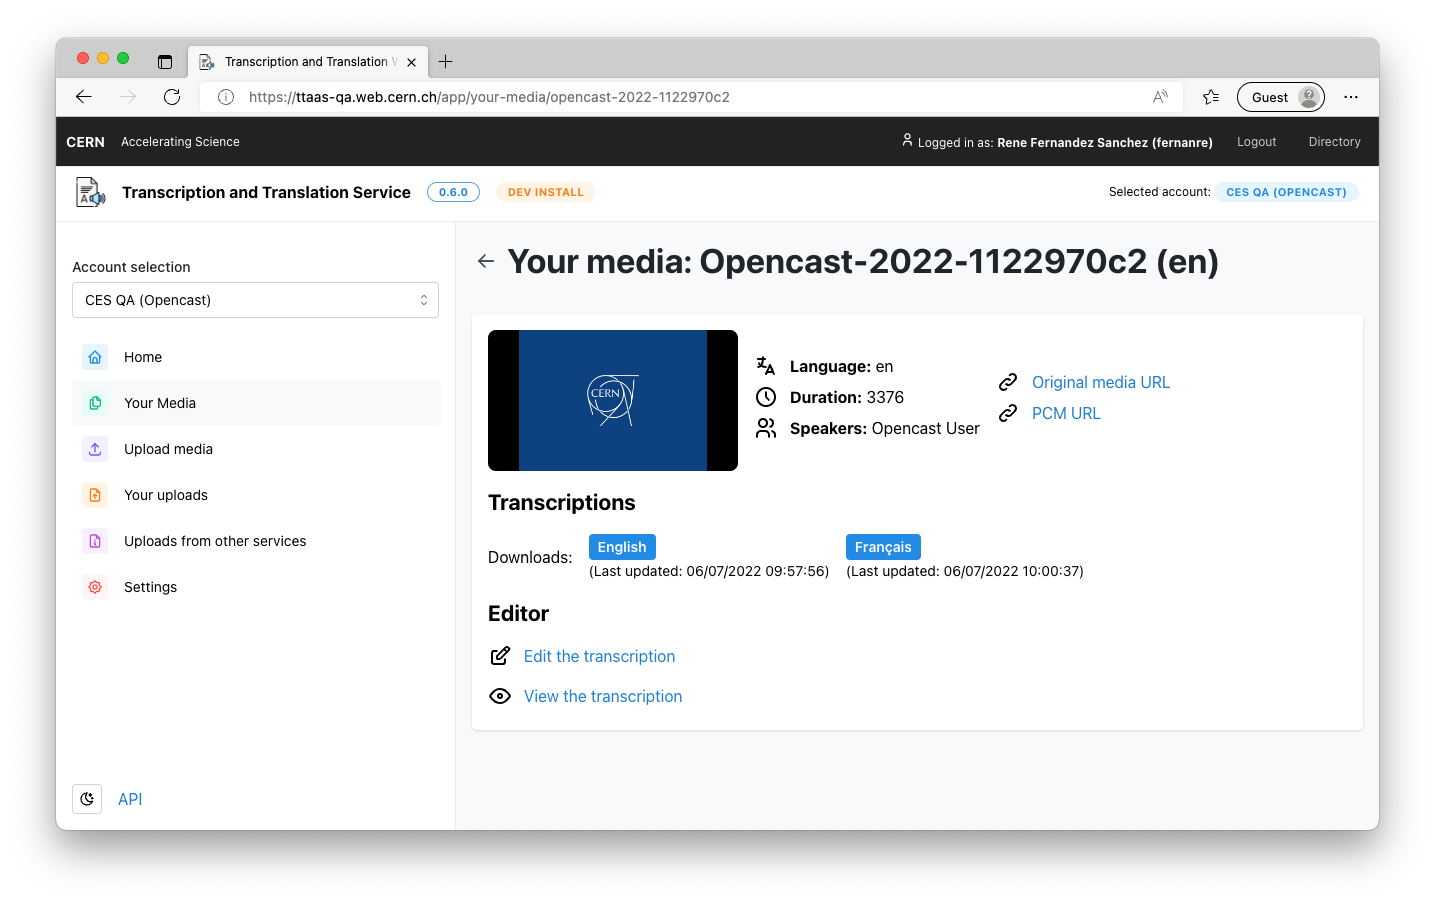Click the Language: en text
This screenshot has width=1435, height=904.
coord(842,366)
